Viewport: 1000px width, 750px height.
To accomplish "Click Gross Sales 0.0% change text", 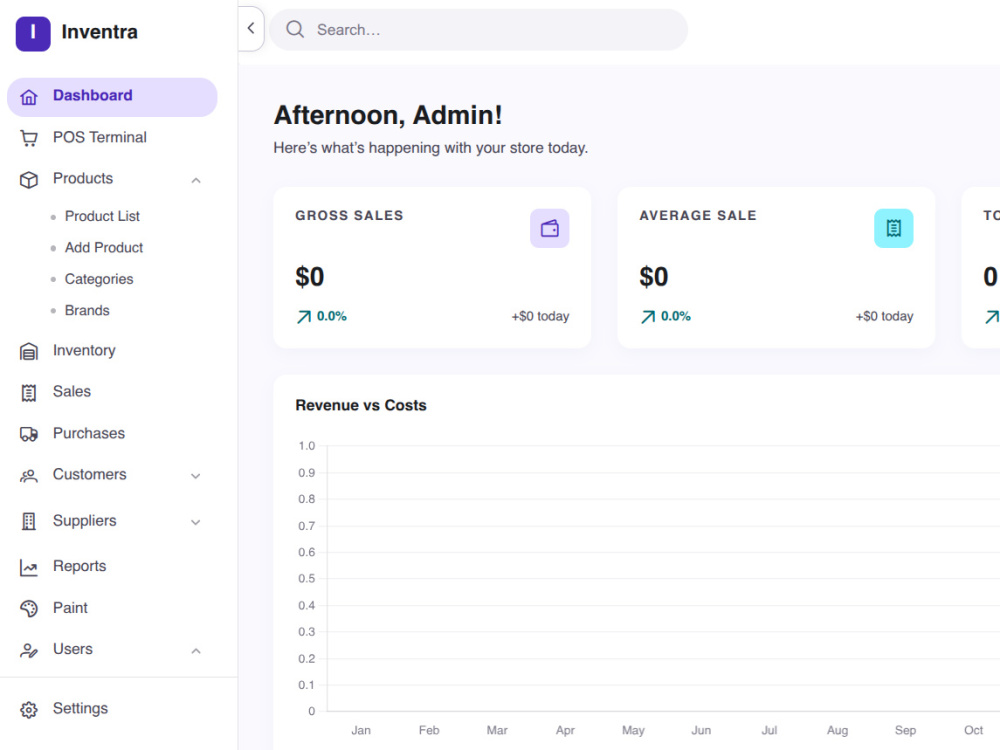I will (x=332, y=316).
